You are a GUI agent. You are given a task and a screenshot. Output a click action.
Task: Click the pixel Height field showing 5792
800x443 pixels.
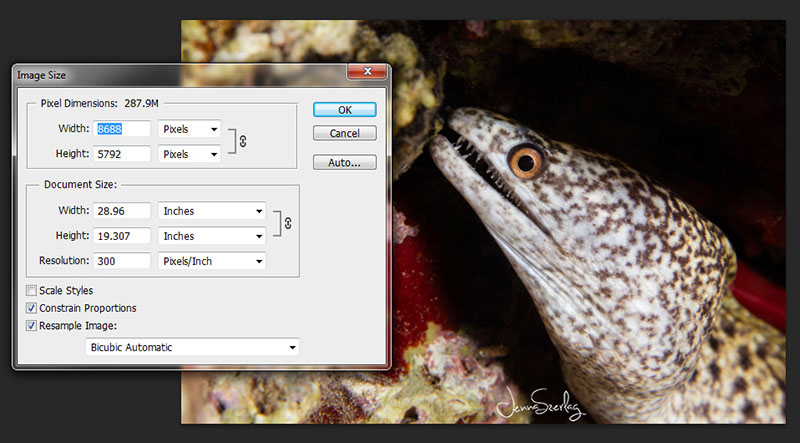point(122,154)
